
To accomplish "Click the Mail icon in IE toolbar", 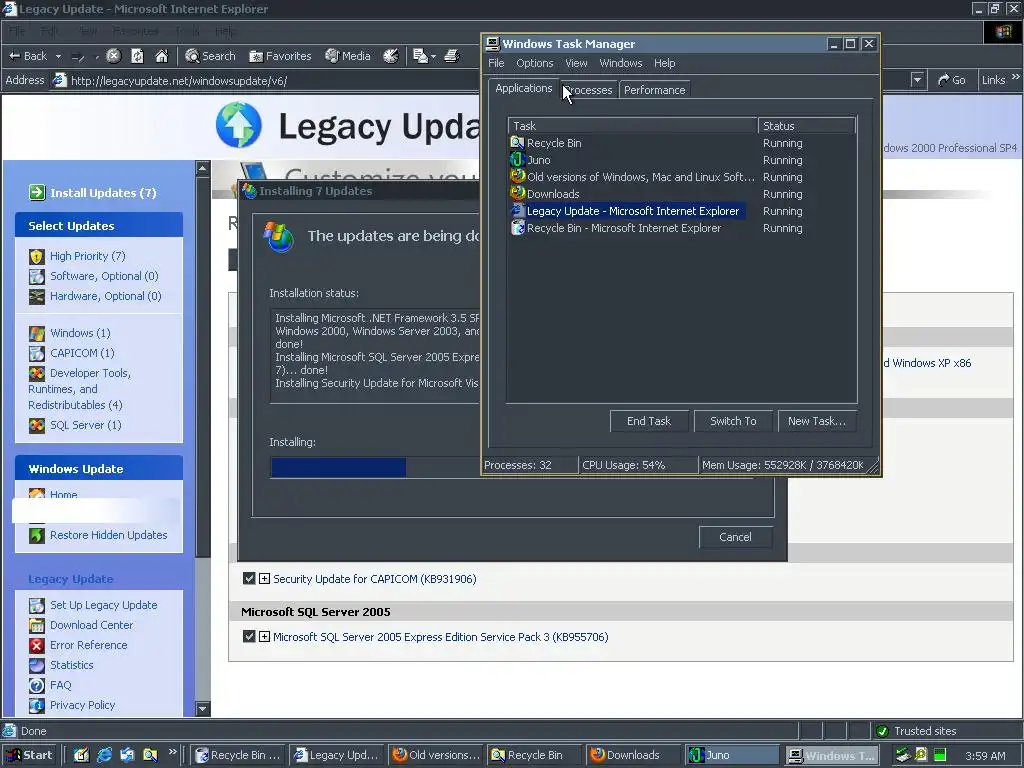I will pos(421,56).
